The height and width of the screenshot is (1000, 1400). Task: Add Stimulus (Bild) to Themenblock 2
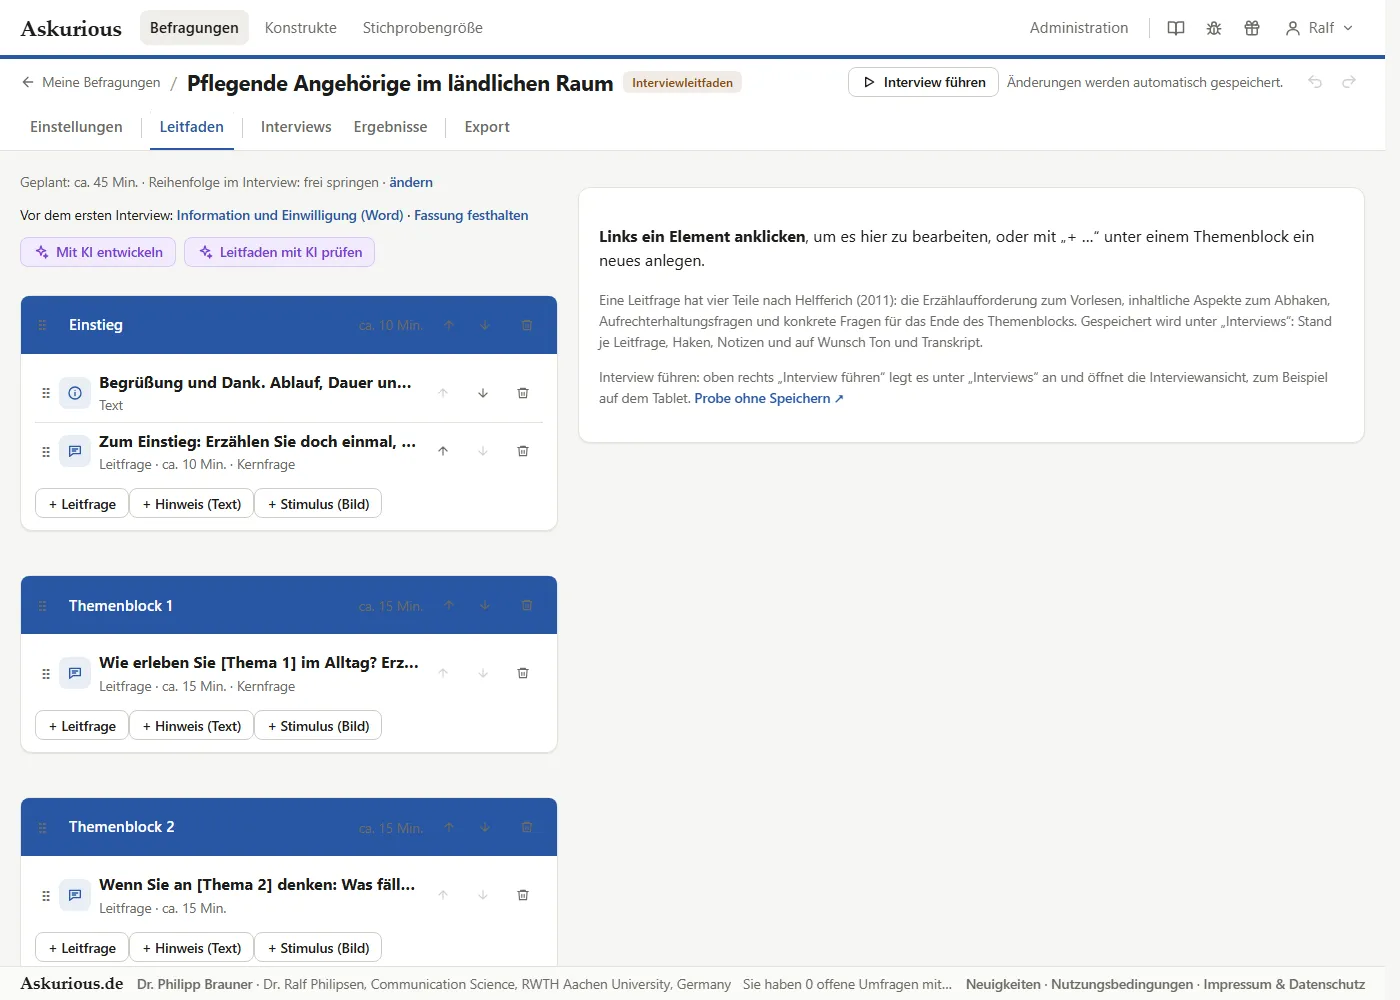[x=318, y=948]
